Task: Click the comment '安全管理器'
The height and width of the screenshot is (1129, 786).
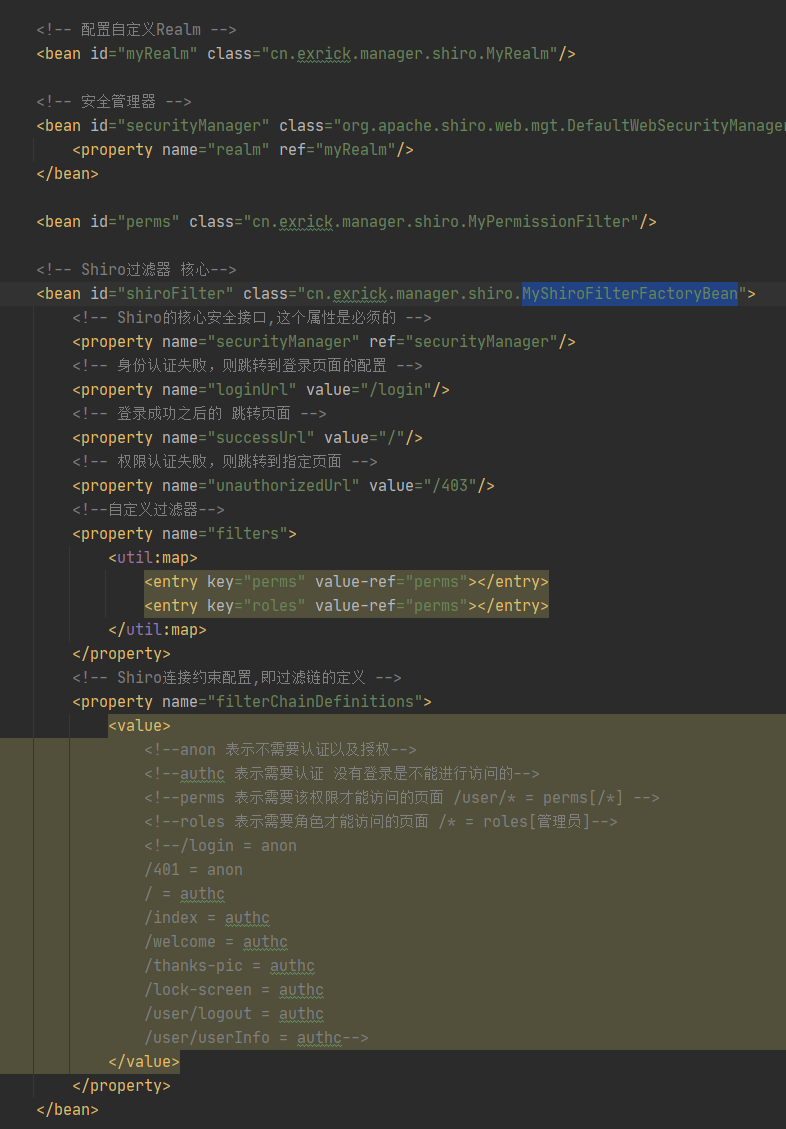Action: [114, 102]
